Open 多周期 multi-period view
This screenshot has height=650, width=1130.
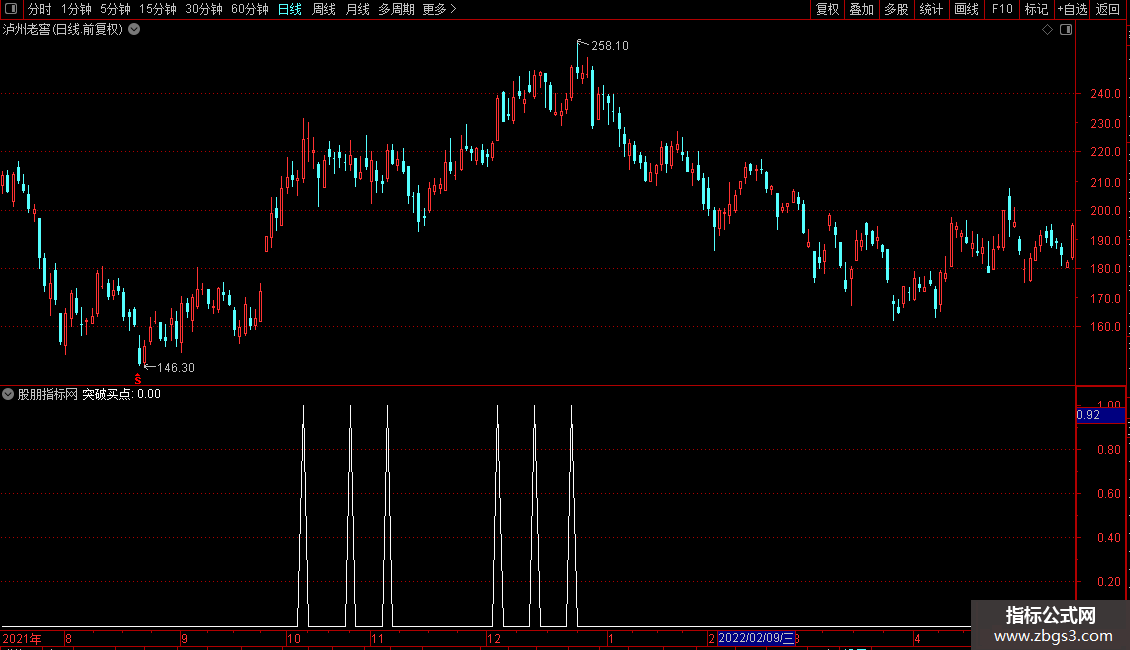[396, 9]
